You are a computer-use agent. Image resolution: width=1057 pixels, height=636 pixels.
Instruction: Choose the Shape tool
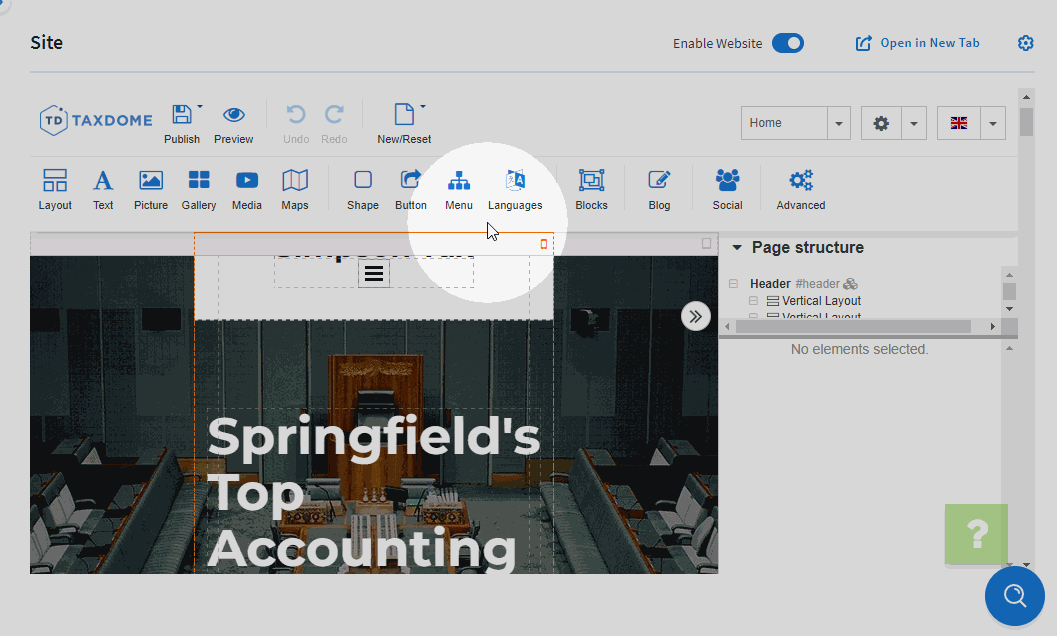click(x=363, y=188)
